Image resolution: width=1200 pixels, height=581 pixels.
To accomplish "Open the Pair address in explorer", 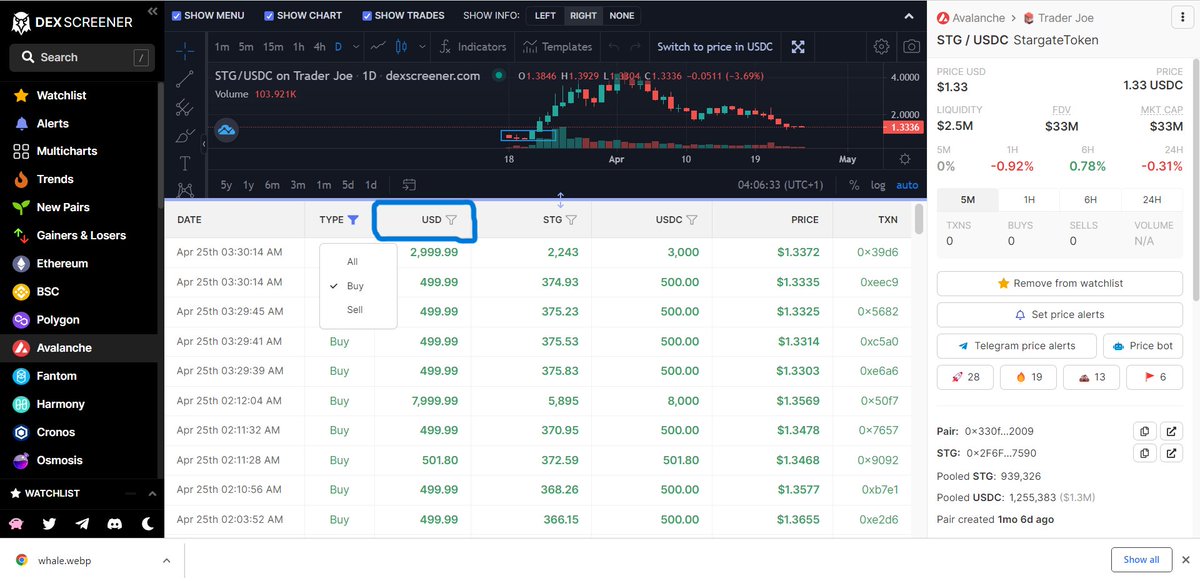I will (1172, 431).
